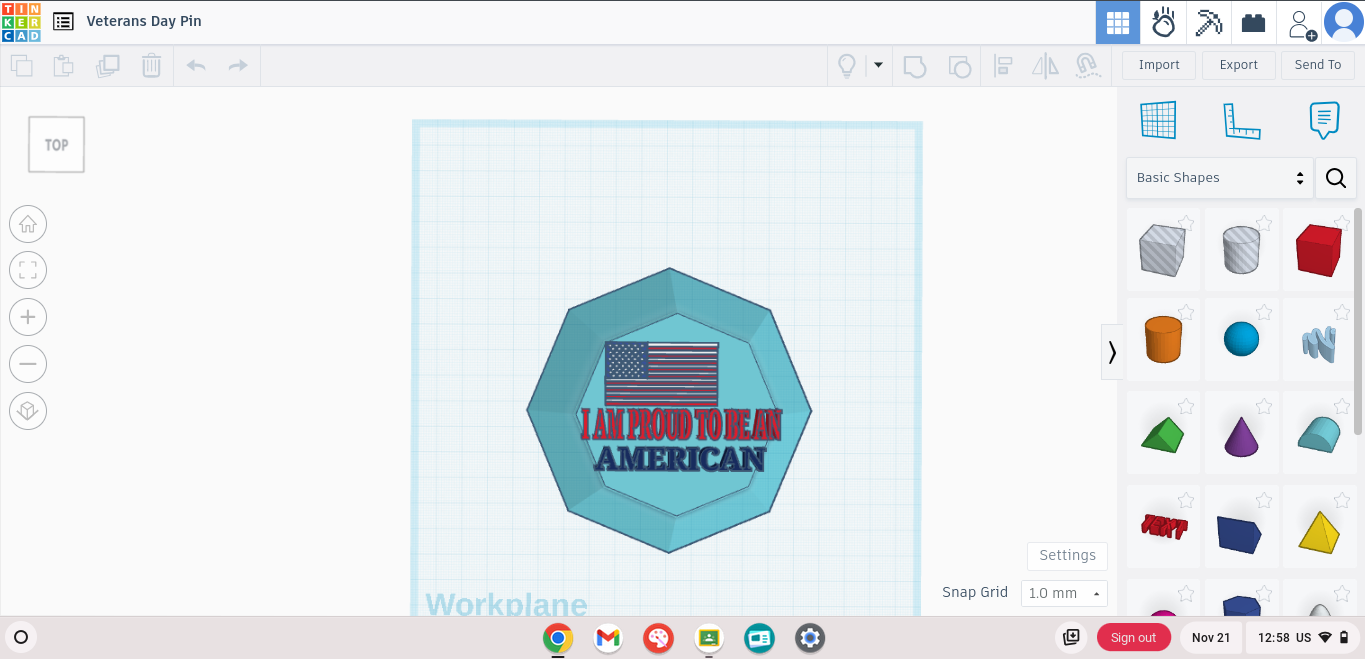Select the orange Cylinder shape
Image resolution: width=1365 pixels, height=659 pixels.
(1162, 339)
